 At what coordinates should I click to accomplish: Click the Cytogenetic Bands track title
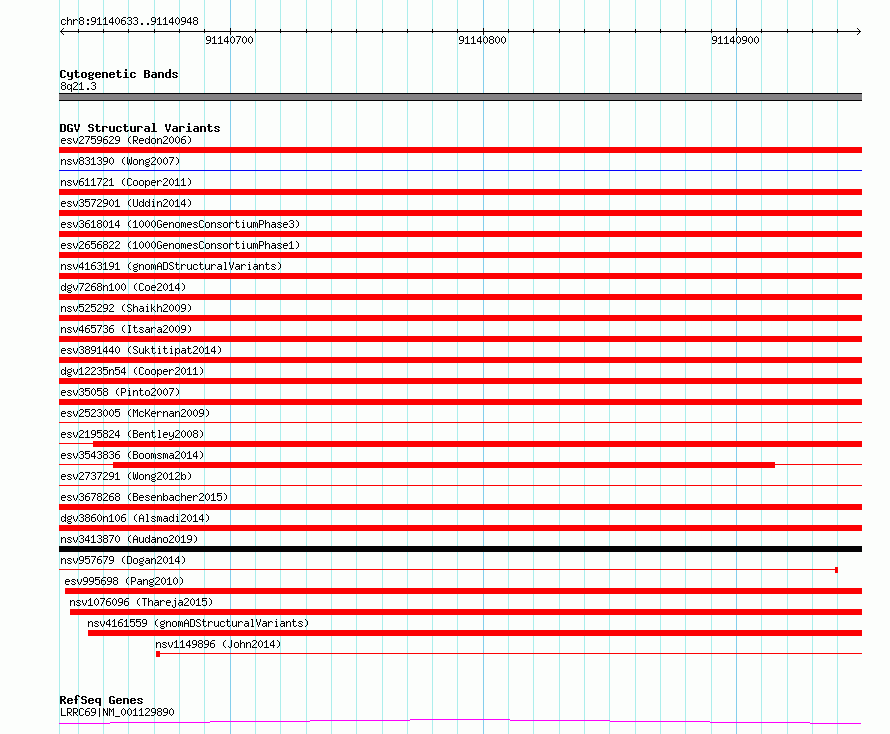[119, 74]
